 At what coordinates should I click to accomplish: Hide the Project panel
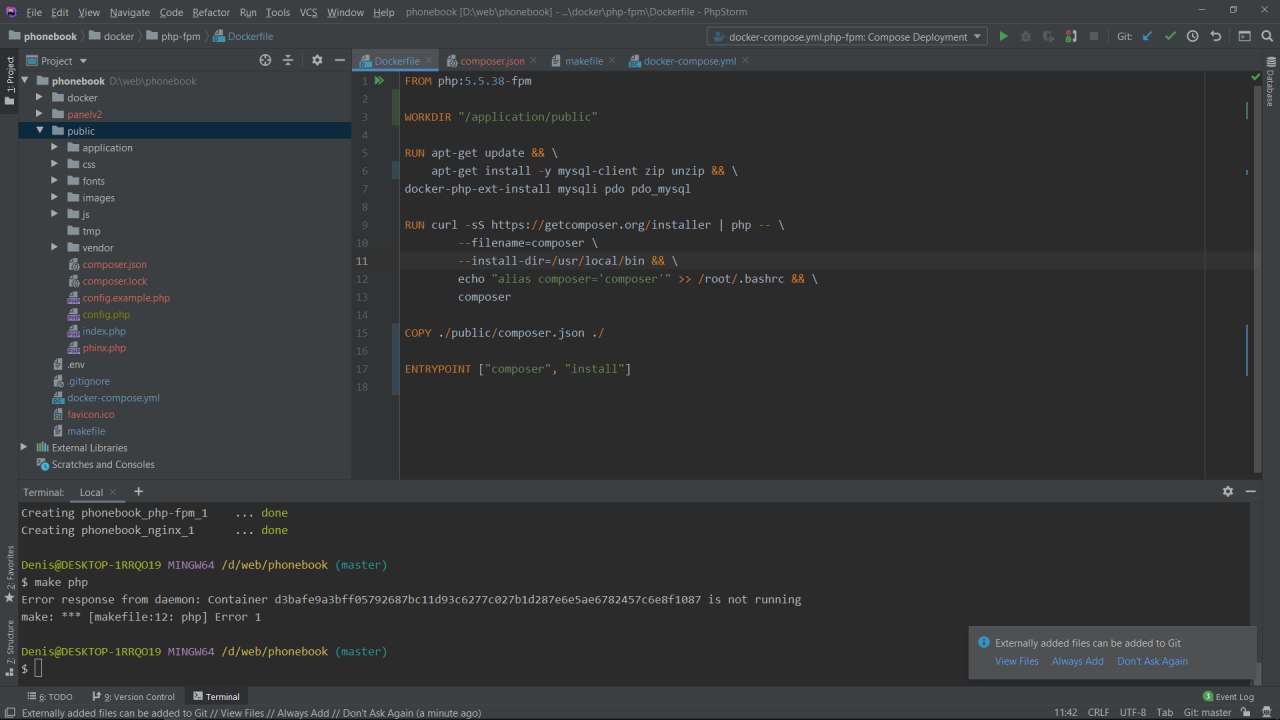(338, 60)
